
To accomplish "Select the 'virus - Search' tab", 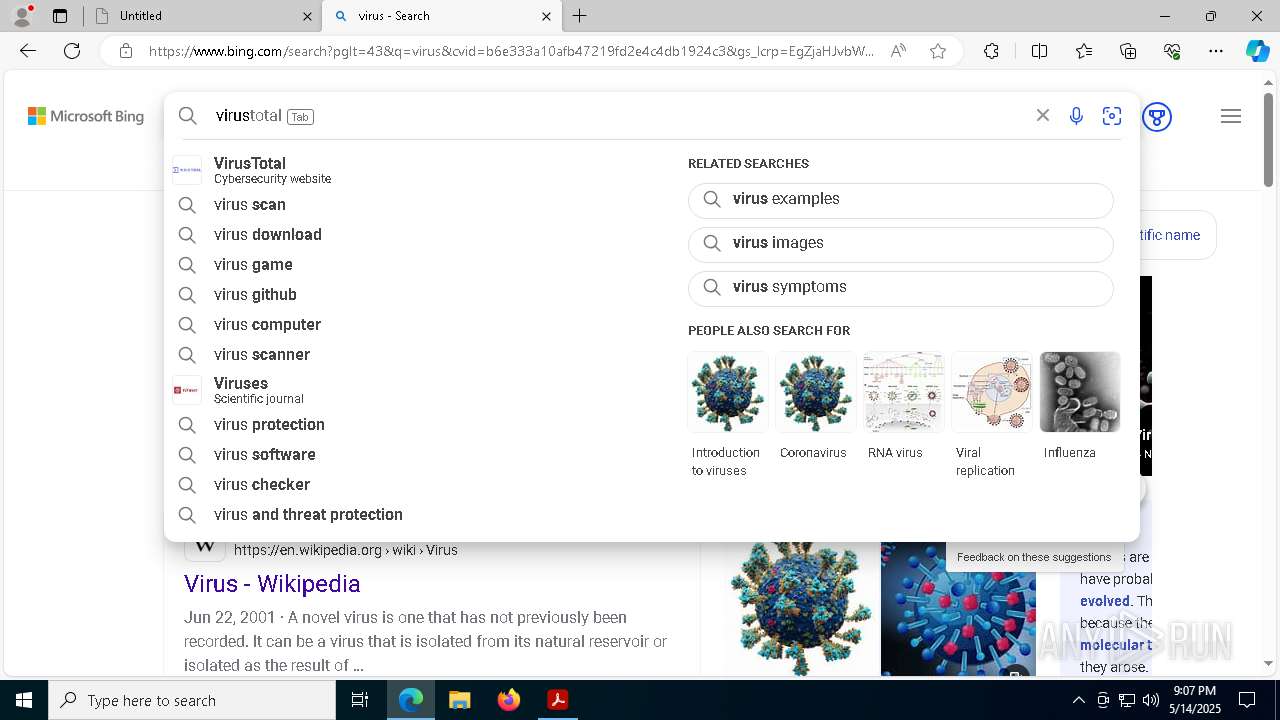I will 440,16.
